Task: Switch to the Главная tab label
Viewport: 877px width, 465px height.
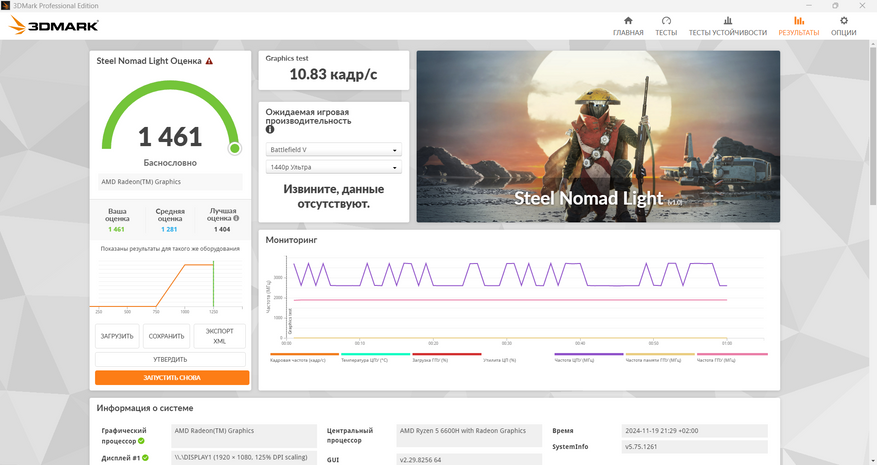Action: point(628,32)
